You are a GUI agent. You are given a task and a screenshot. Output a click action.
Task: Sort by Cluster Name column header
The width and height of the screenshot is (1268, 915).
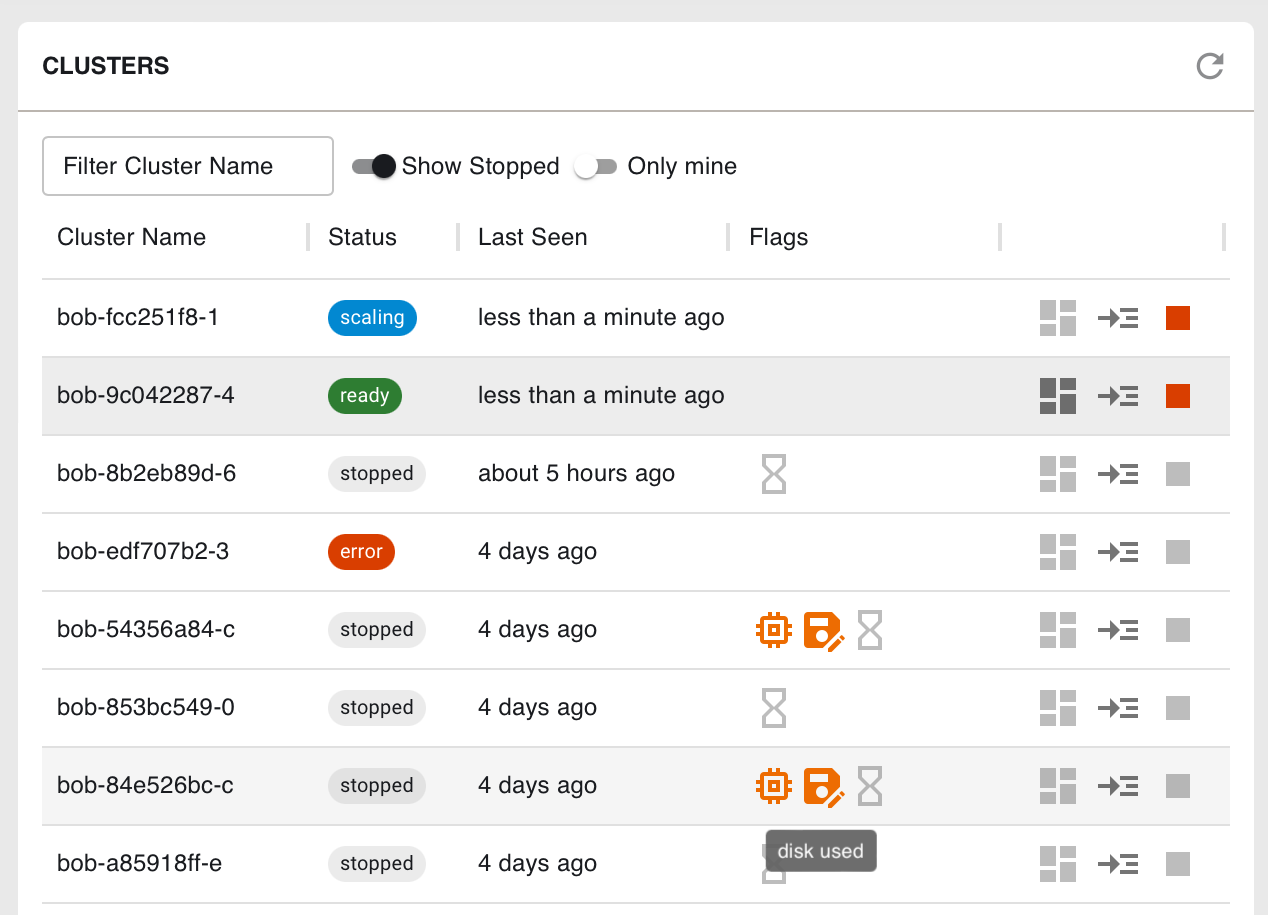[x=131, y=237]
